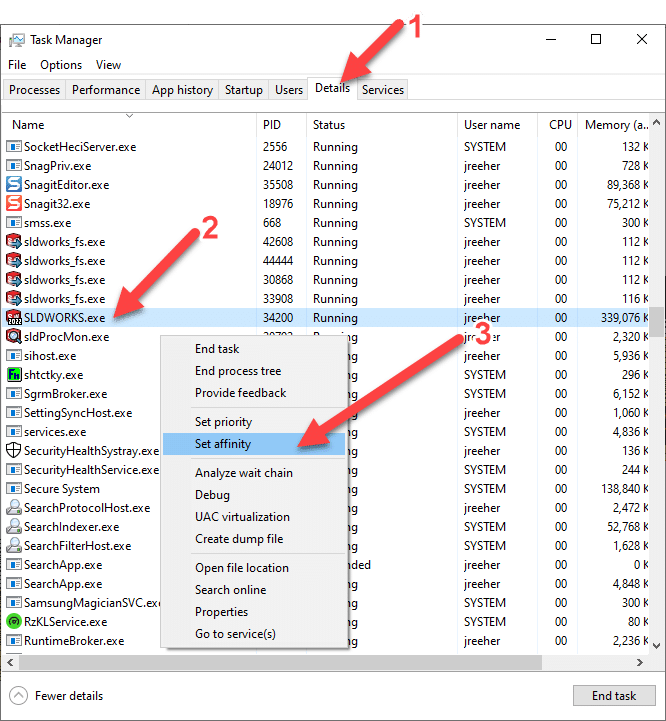Viewport: 666px width, 721px height.
Task: Select Analyze wait chain
Action: point(254,473)
